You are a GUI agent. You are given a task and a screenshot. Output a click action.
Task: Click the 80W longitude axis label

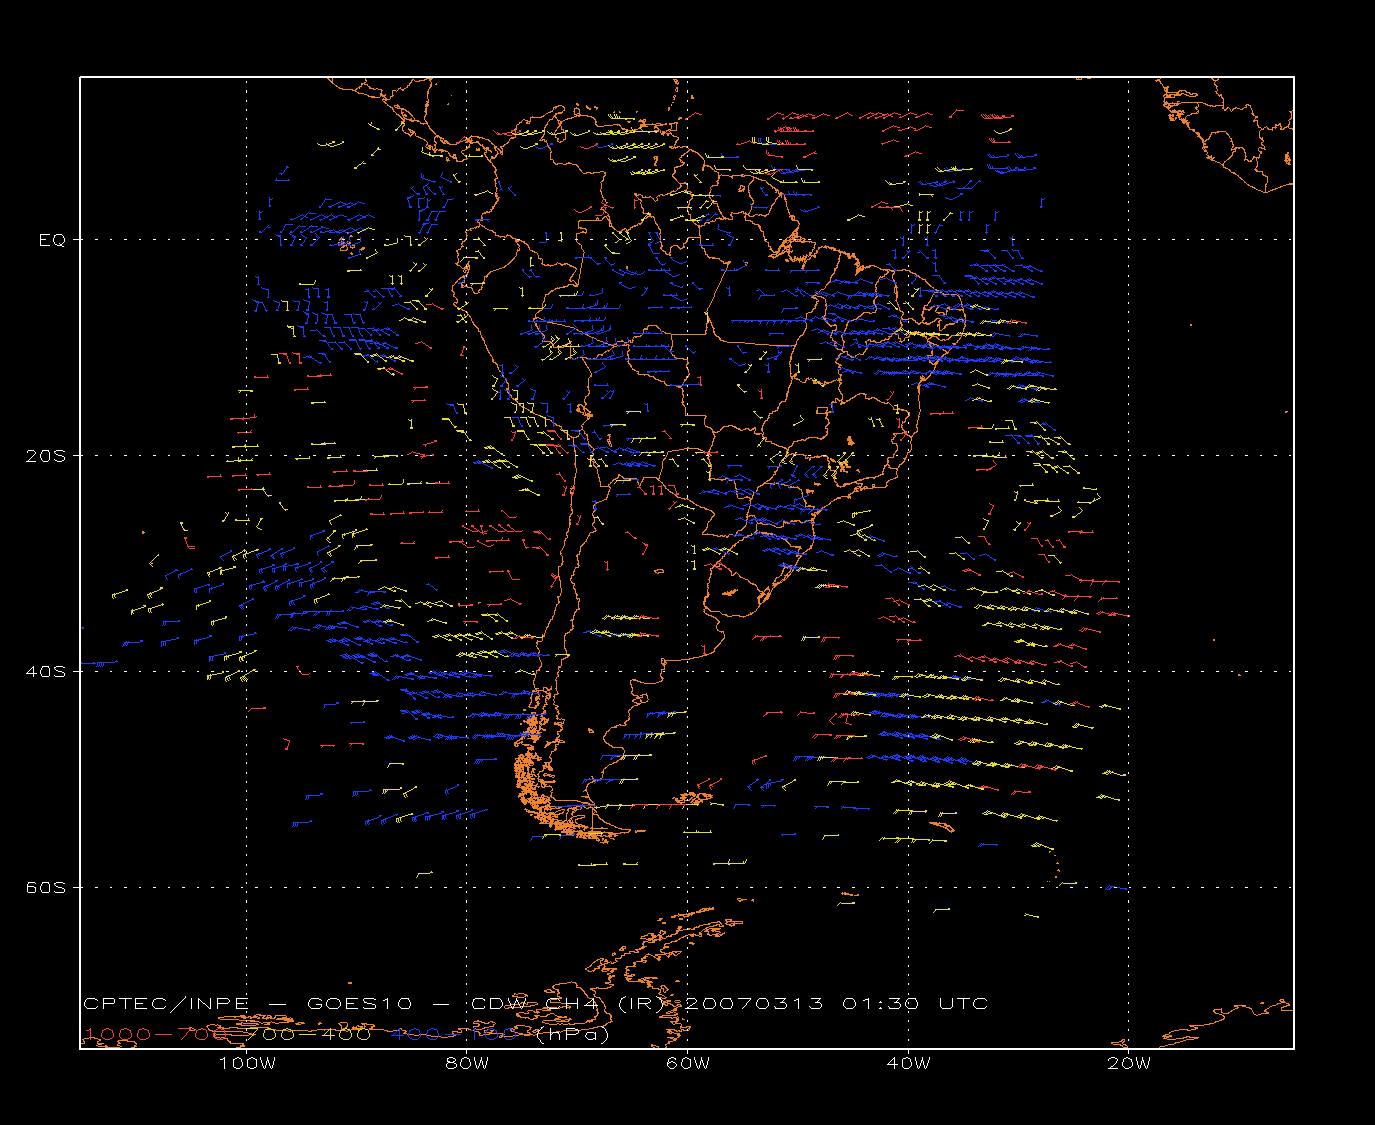pyautogui.click(x=467, y=1063)
